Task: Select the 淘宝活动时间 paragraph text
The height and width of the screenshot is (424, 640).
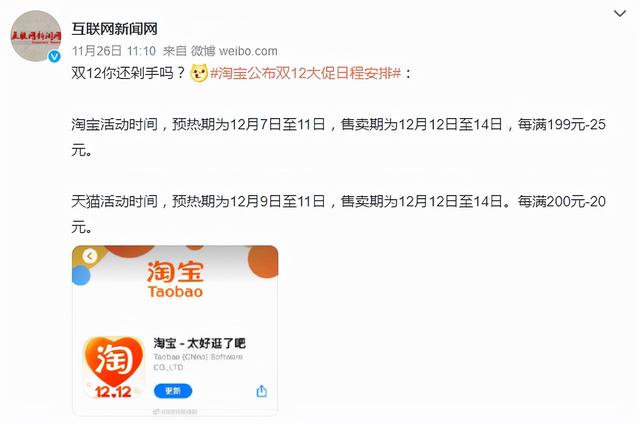Action: pyautogui.click(x=338, y=137)
